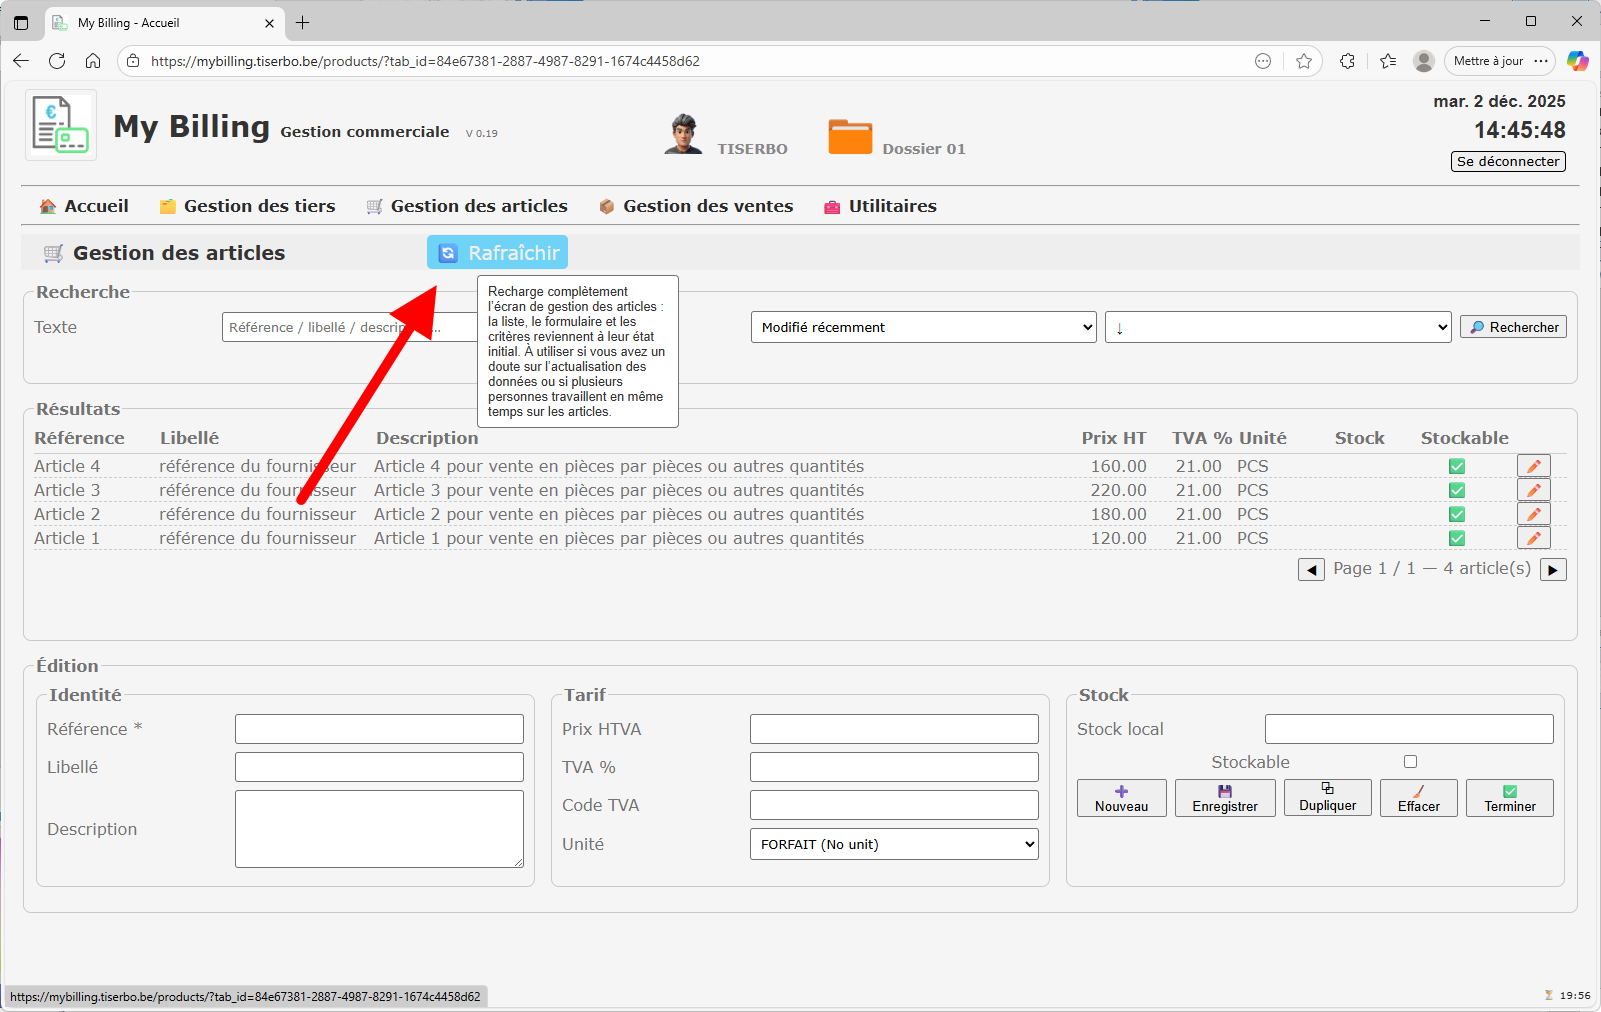Click the My Billing logo icon
Image resolution: width=1601 pixels, height=1012 pixels.
(x=61, y=125)
